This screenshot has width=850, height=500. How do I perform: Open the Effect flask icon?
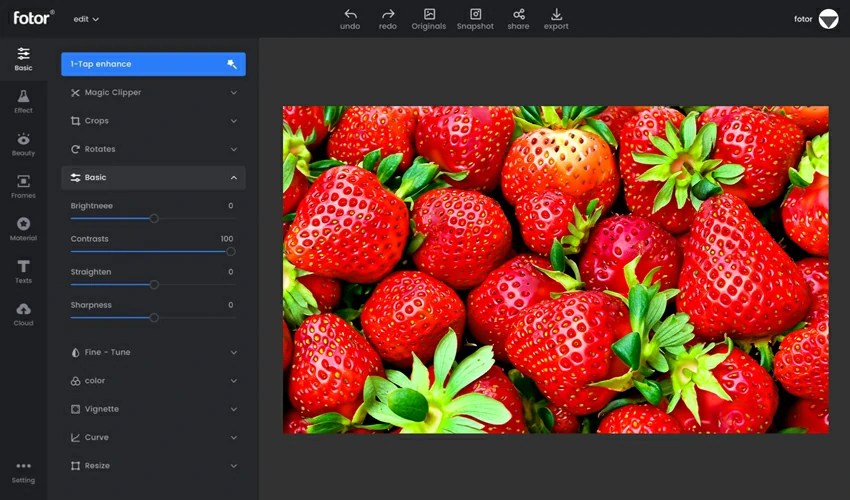pos(23,97)
